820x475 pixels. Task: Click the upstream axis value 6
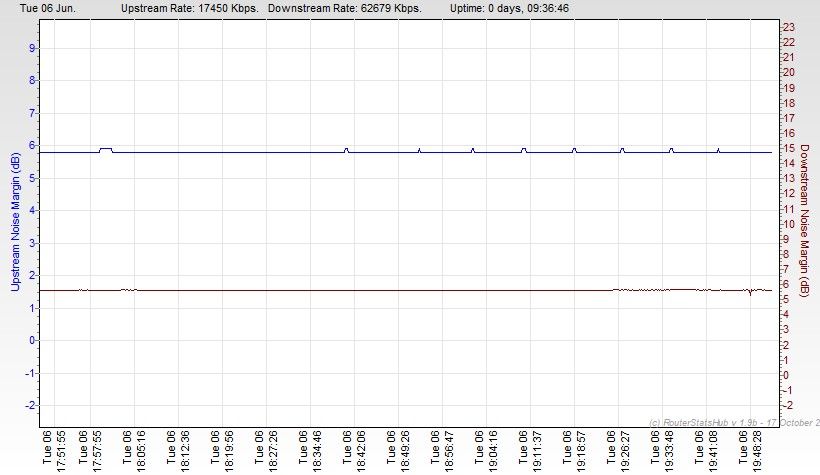pos(32,145)
